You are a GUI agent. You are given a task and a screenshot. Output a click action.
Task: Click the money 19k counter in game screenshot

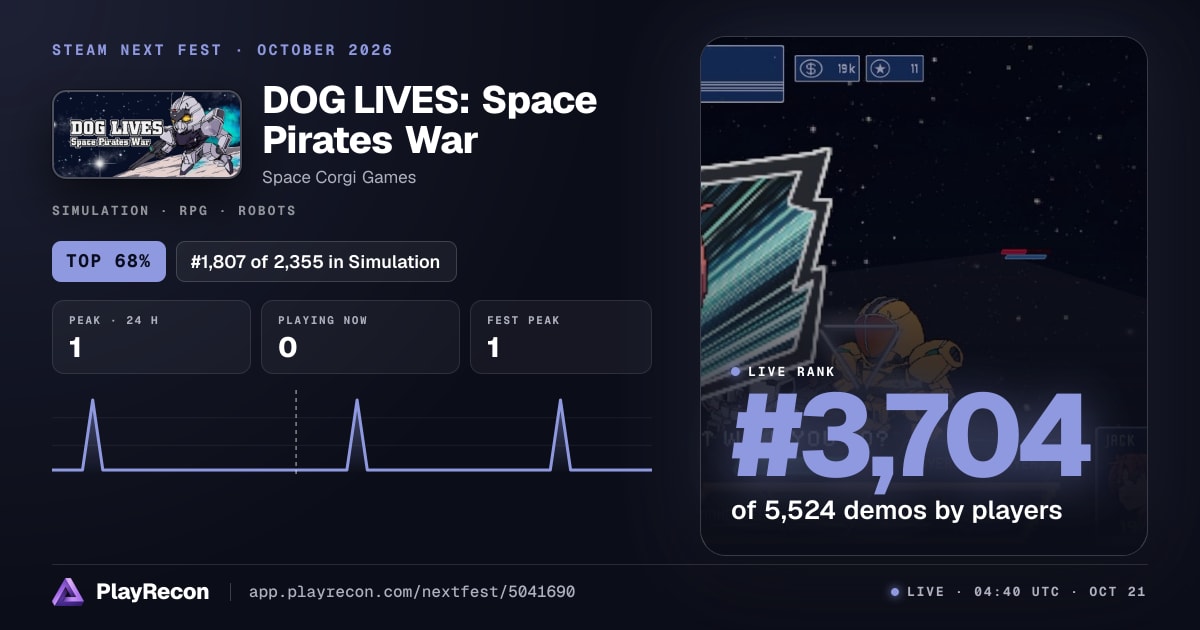click(x=827, y=69)
